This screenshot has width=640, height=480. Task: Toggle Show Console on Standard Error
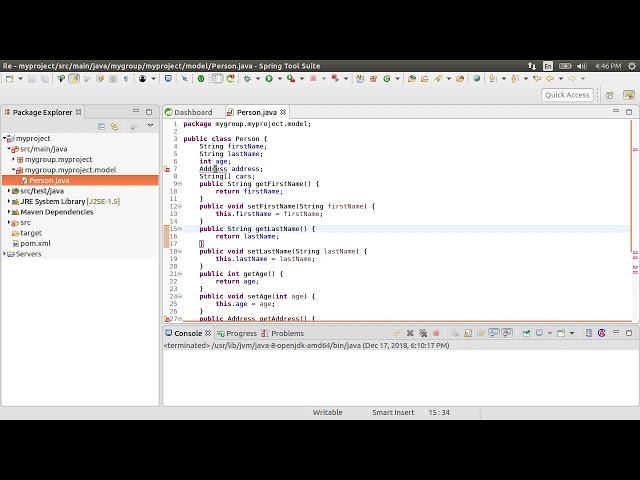[x=507, y=333]
